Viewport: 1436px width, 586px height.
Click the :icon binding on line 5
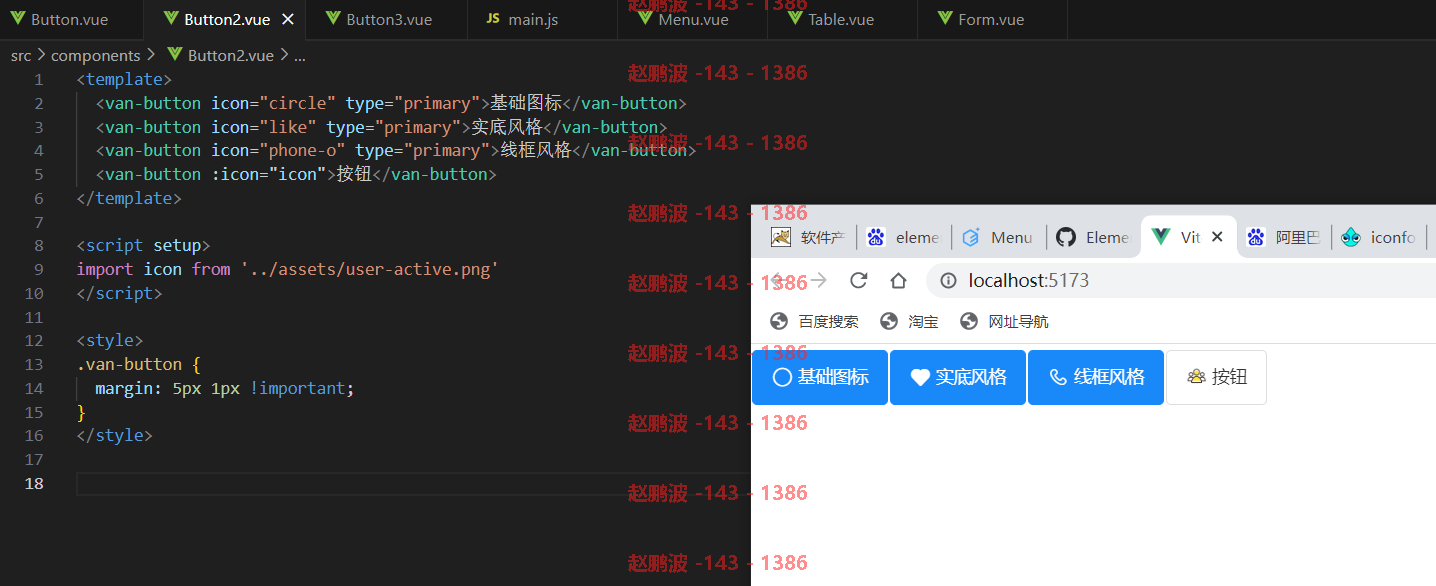[269, 174]
